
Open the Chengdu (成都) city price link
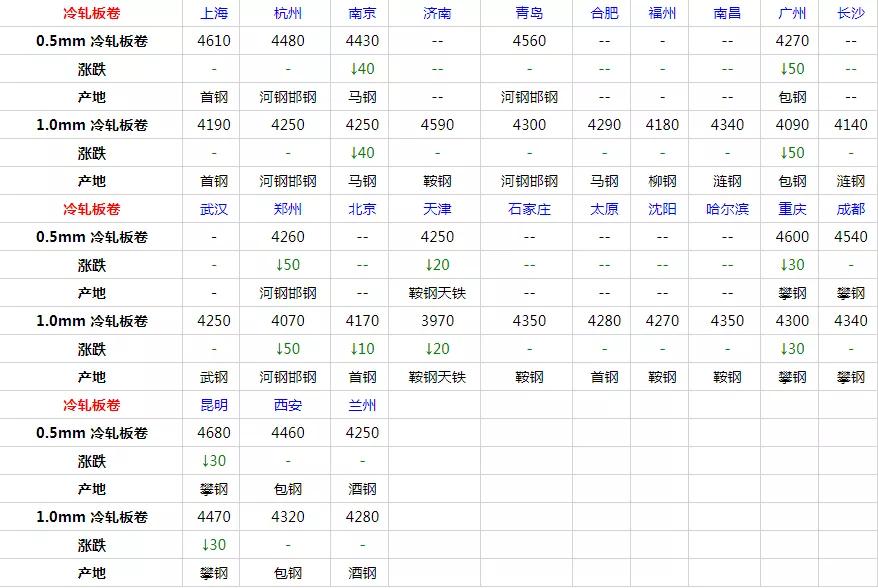[x=849, y=209]
